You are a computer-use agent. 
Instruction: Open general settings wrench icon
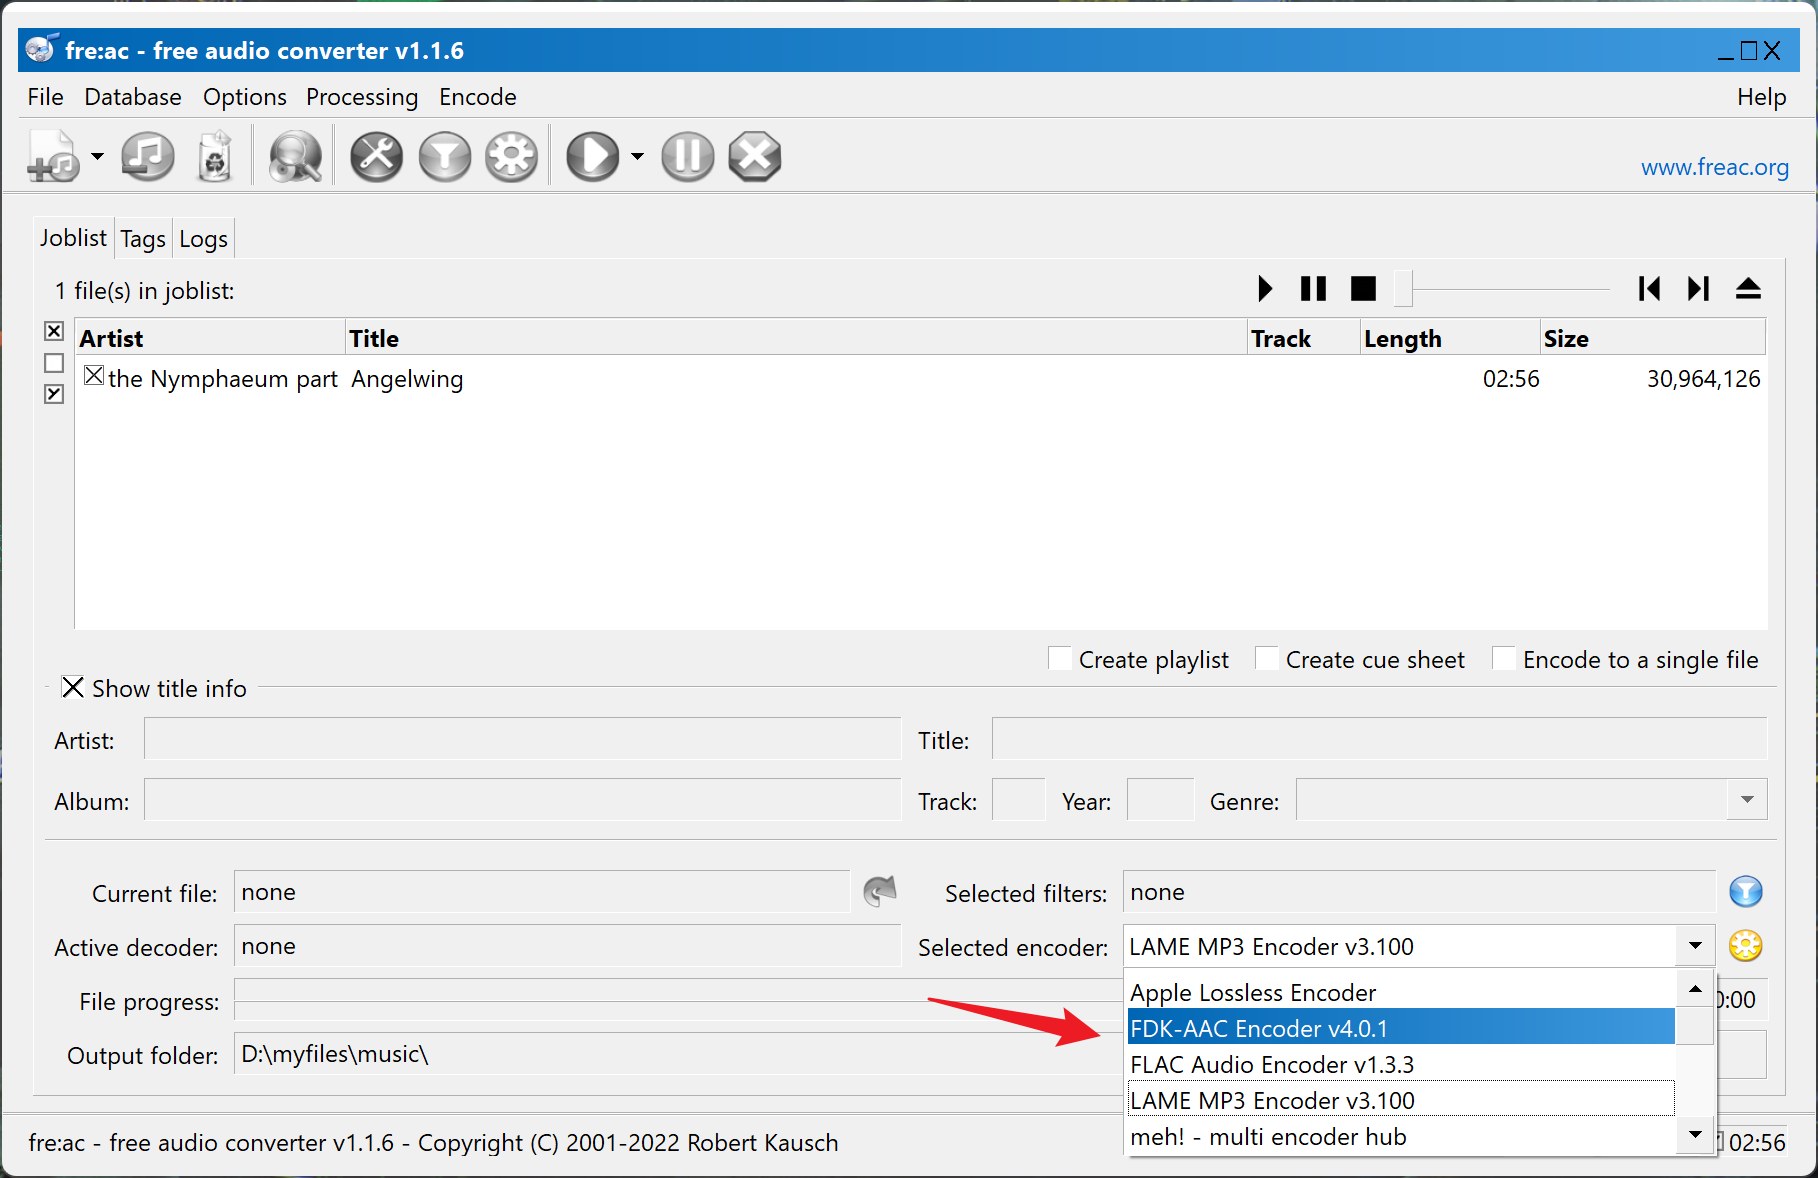376,157
